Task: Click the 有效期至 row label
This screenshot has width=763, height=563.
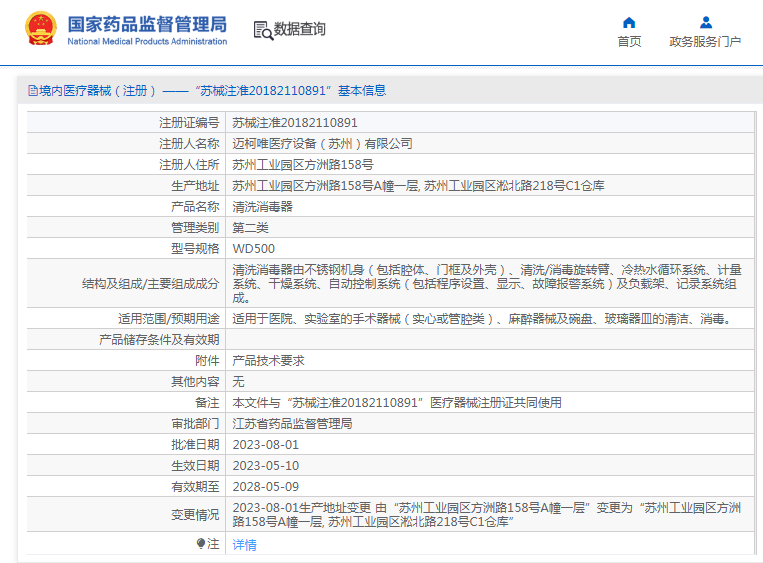Action: pos(195,487)
